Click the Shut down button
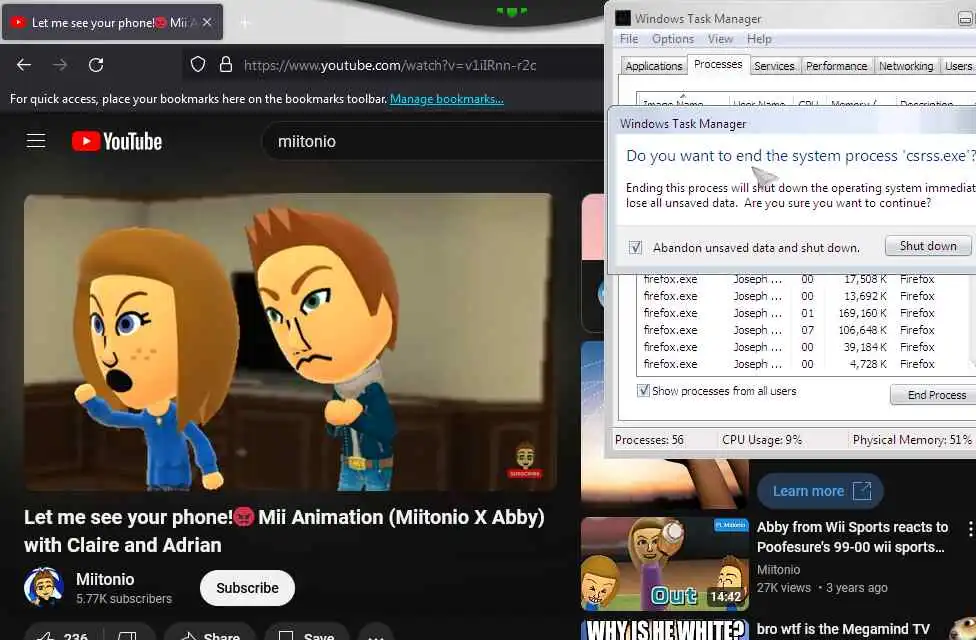 [x=928, y=246]
